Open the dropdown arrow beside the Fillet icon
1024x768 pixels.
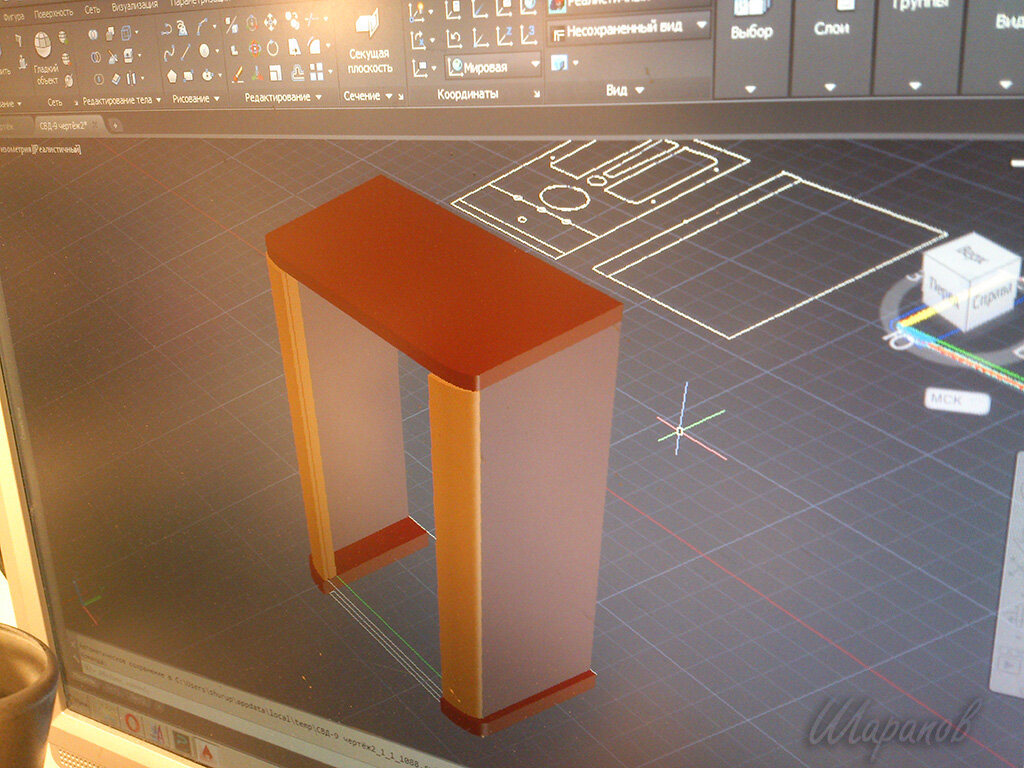point(327,46)
